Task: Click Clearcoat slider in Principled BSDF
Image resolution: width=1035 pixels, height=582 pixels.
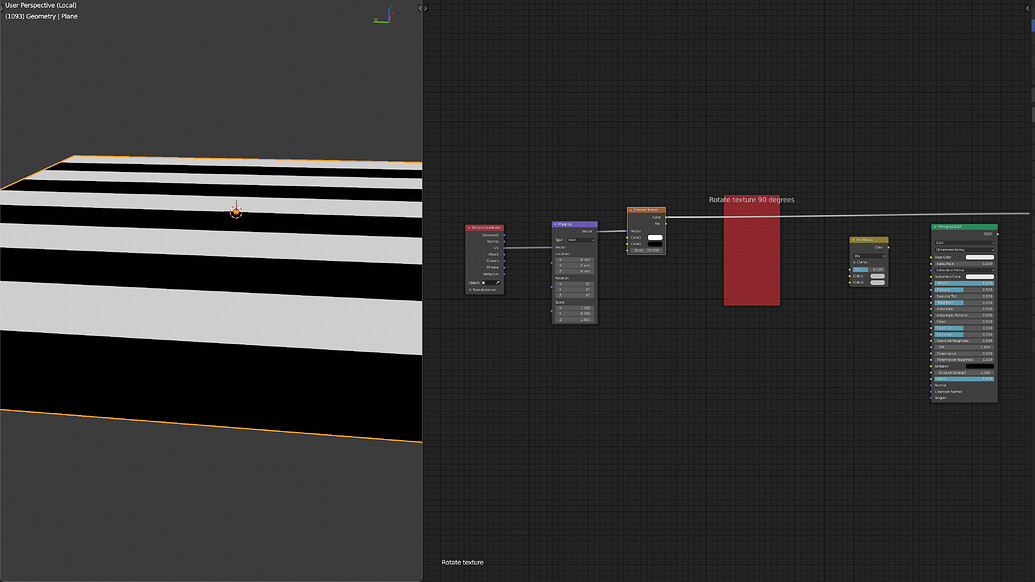Action: (x=964, y=335)
